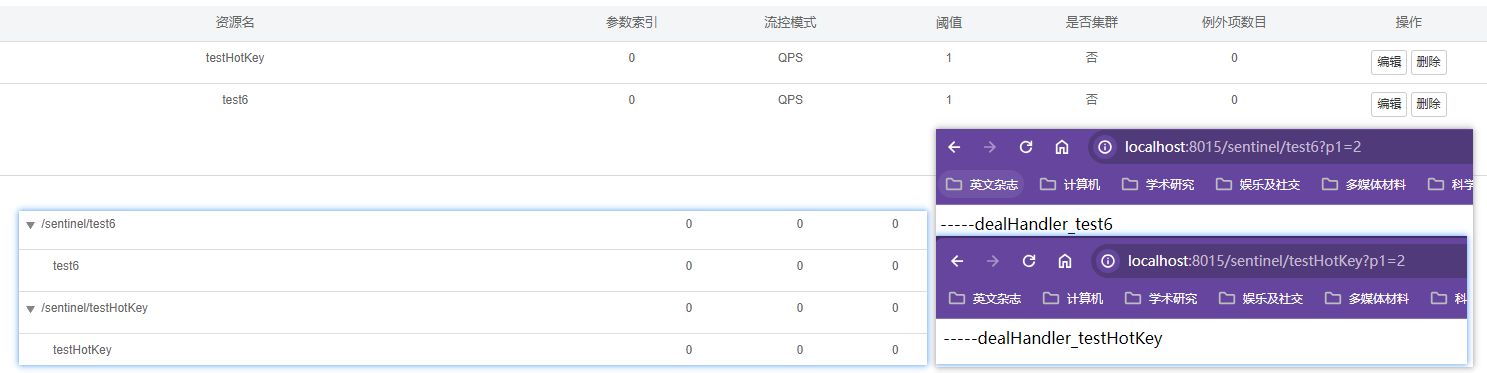The width and height of the screenshot is (1487, 373).
Task: Open the 英文杂志 bookmark folder in top browser
Action: pos(982,185)
